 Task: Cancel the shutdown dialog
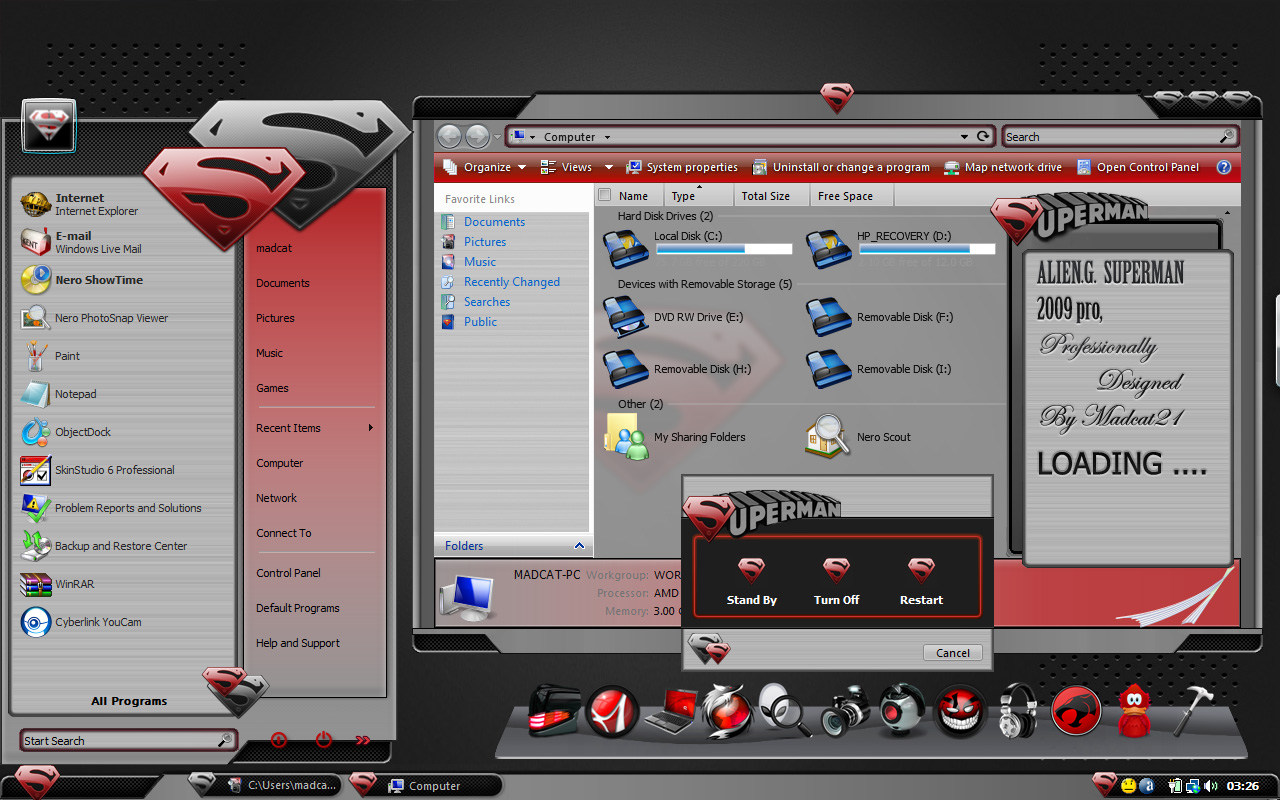click(953, 653)
